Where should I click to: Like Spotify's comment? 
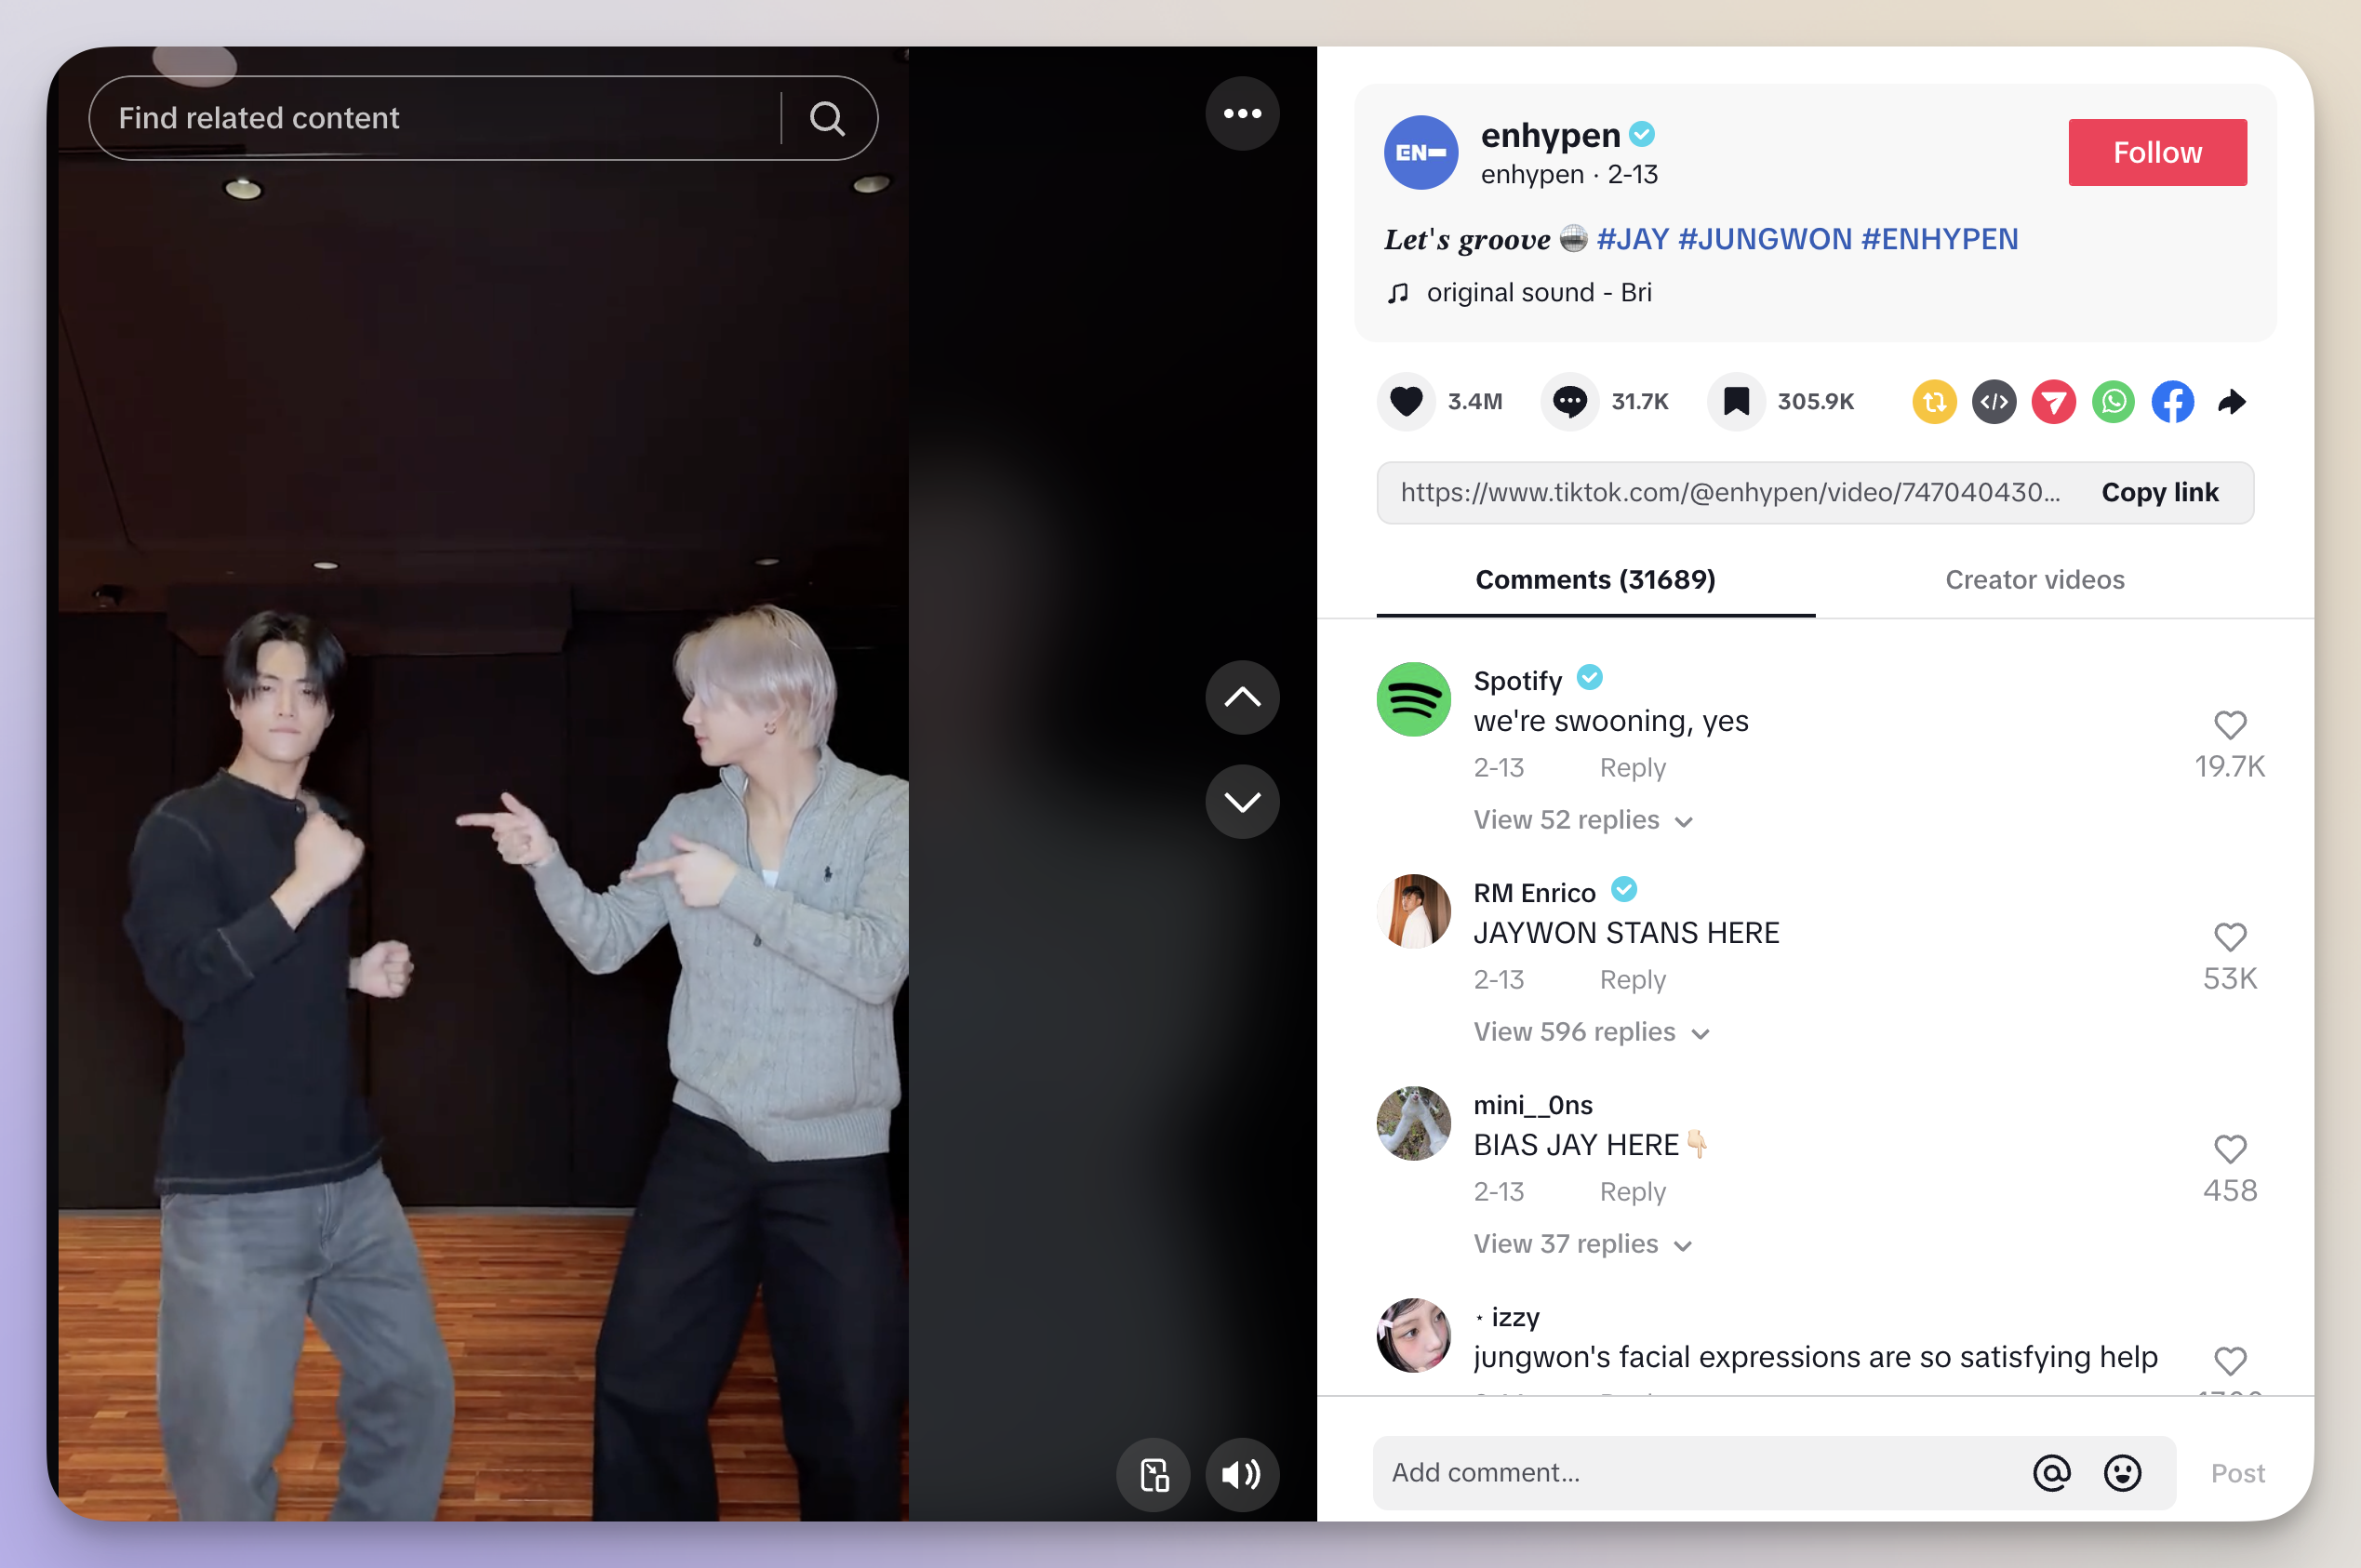click(x=2230, y=725)
